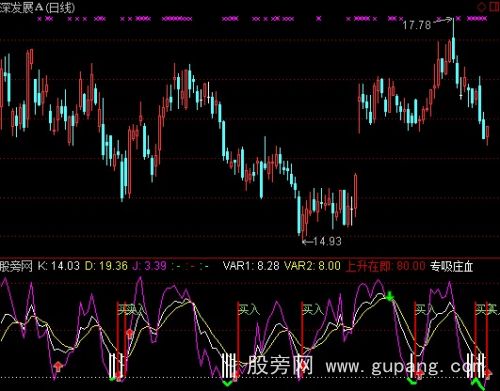Click the 上升在即 indicator label
Screen dimensions: 500x391
(x=368, y=266)
